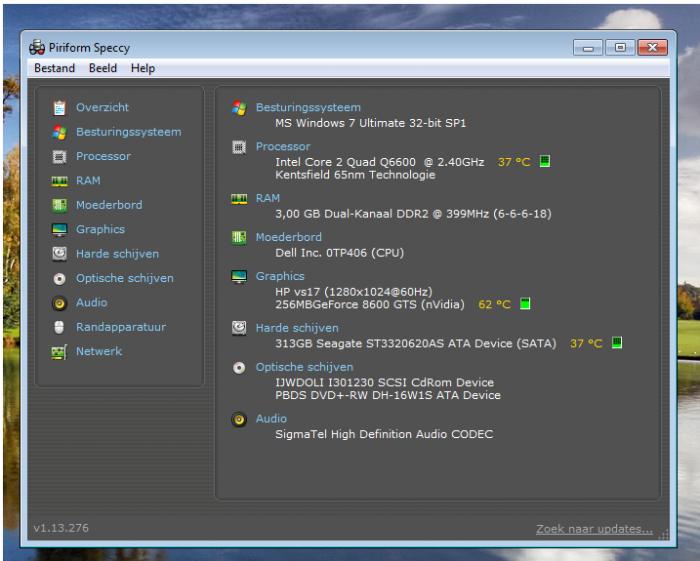Select Graphics in the sidebar
This screenshot has height=561, width=700.
pyautogui.click(x=100, y=229)
